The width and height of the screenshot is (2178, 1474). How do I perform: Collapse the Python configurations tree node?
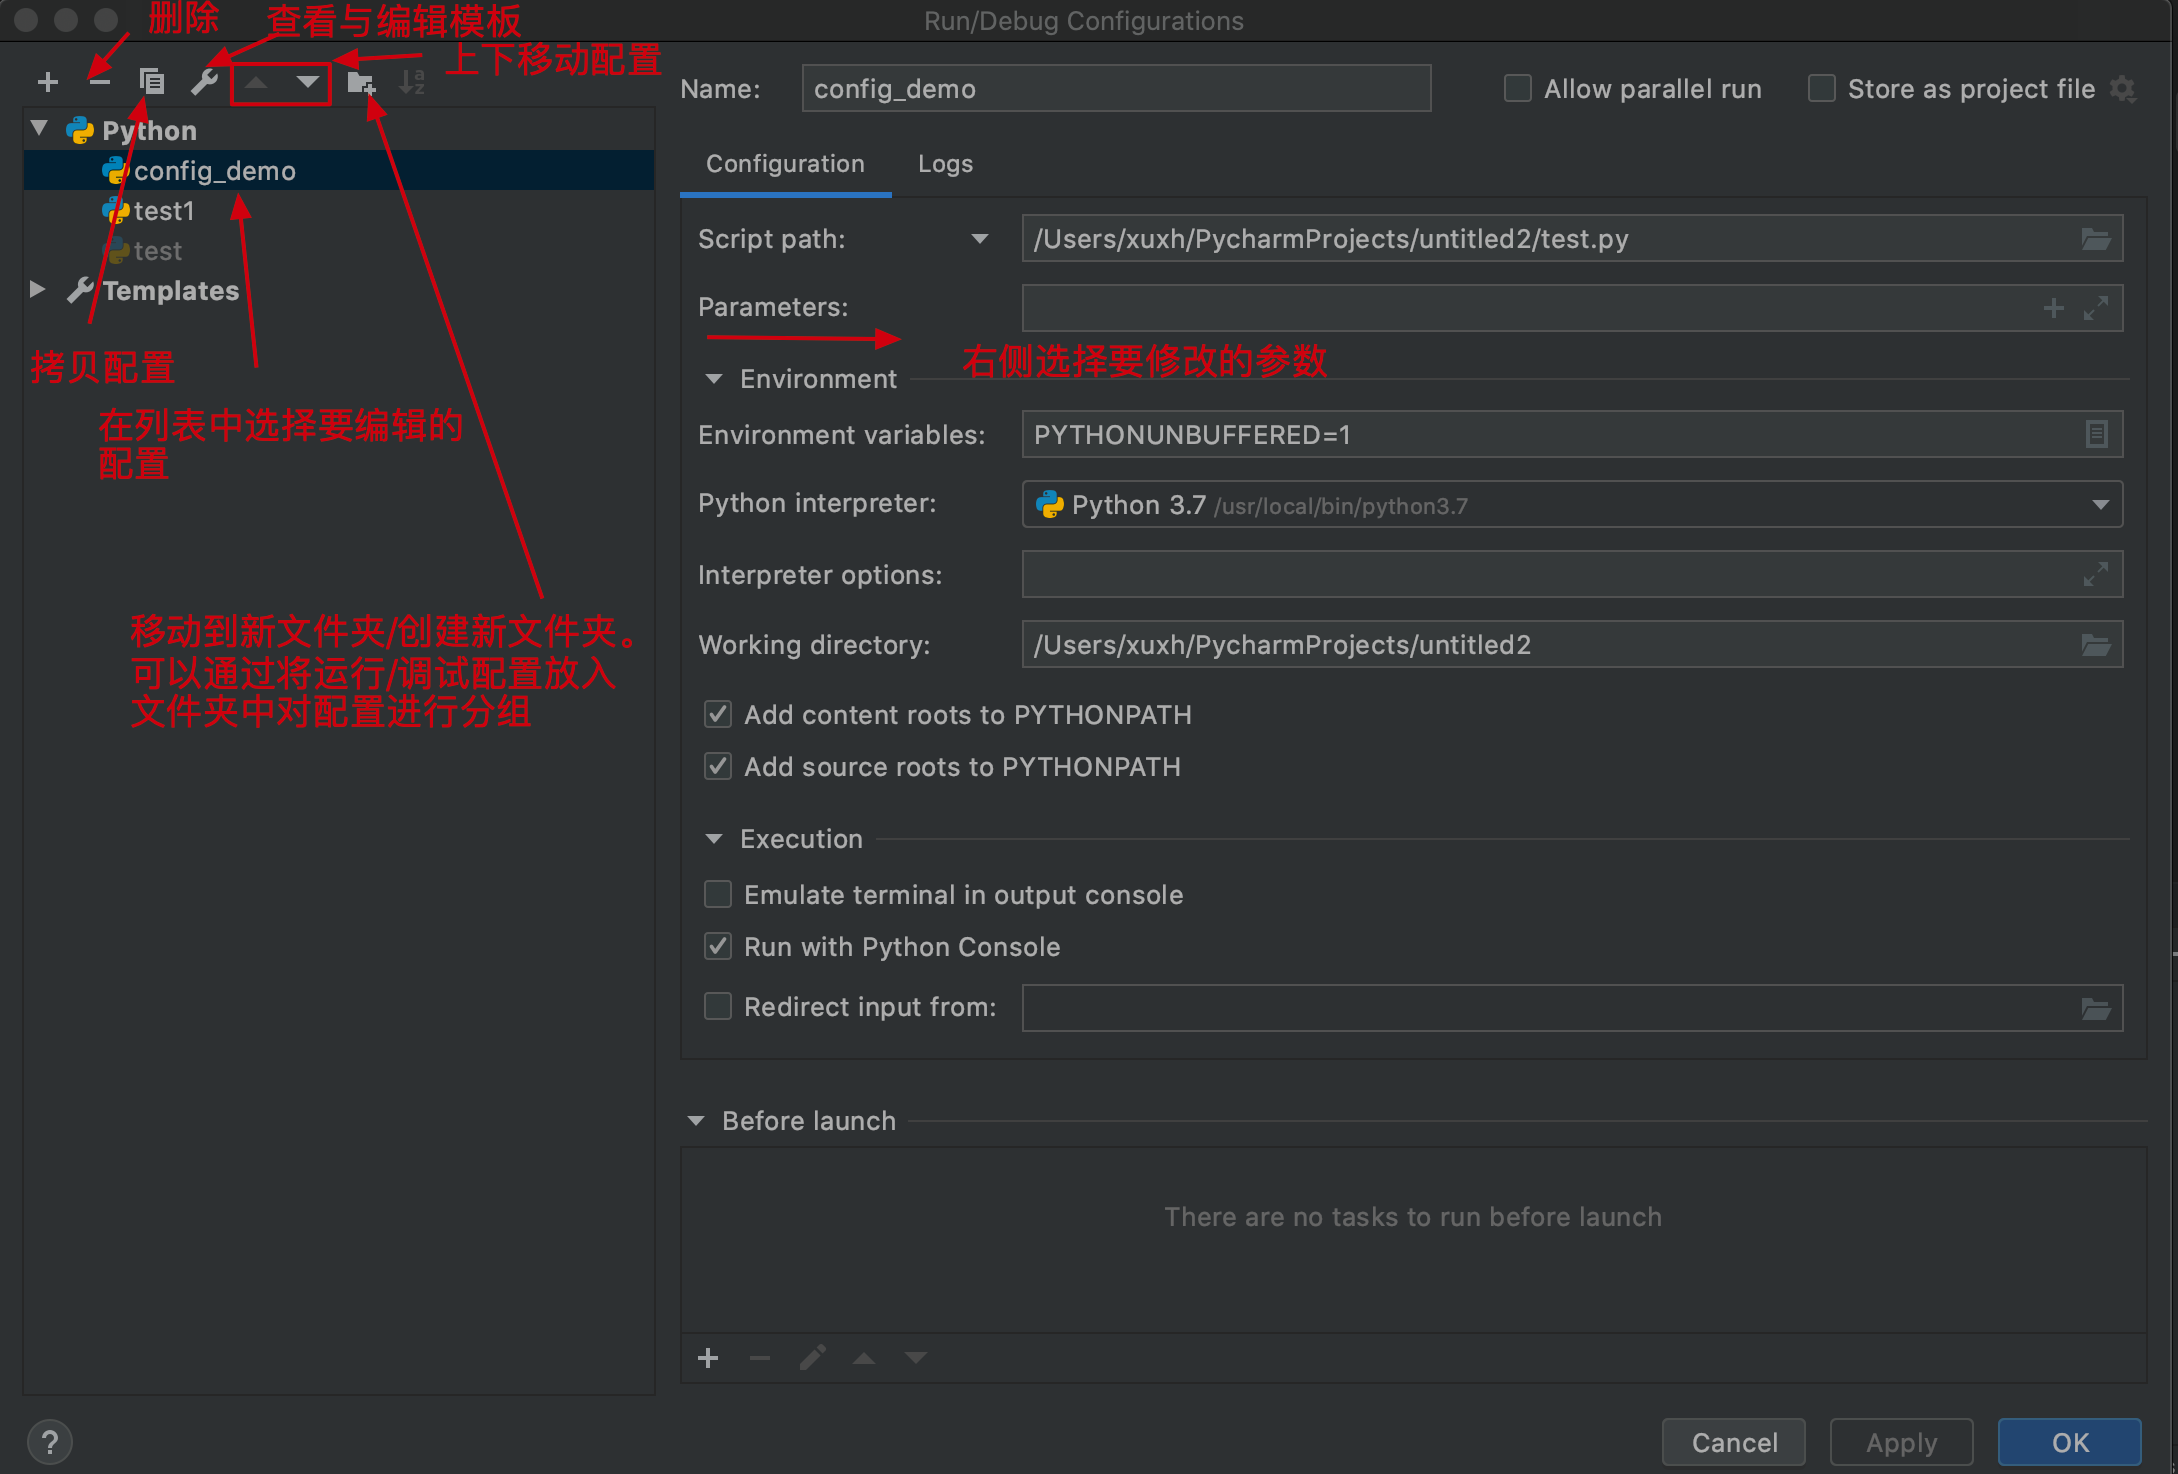coord(40,128)
